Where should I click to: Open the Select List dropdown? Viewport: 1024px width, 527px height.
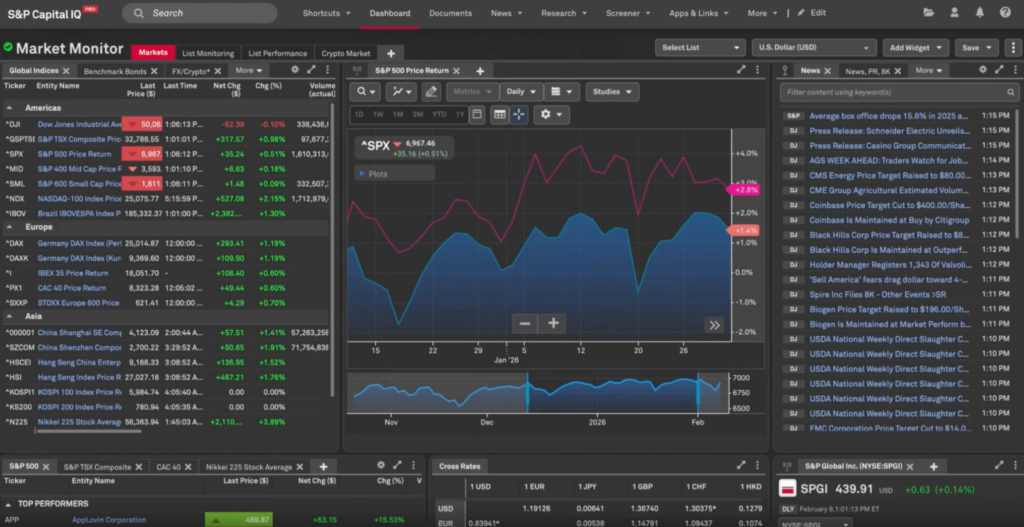coord(700,48)
